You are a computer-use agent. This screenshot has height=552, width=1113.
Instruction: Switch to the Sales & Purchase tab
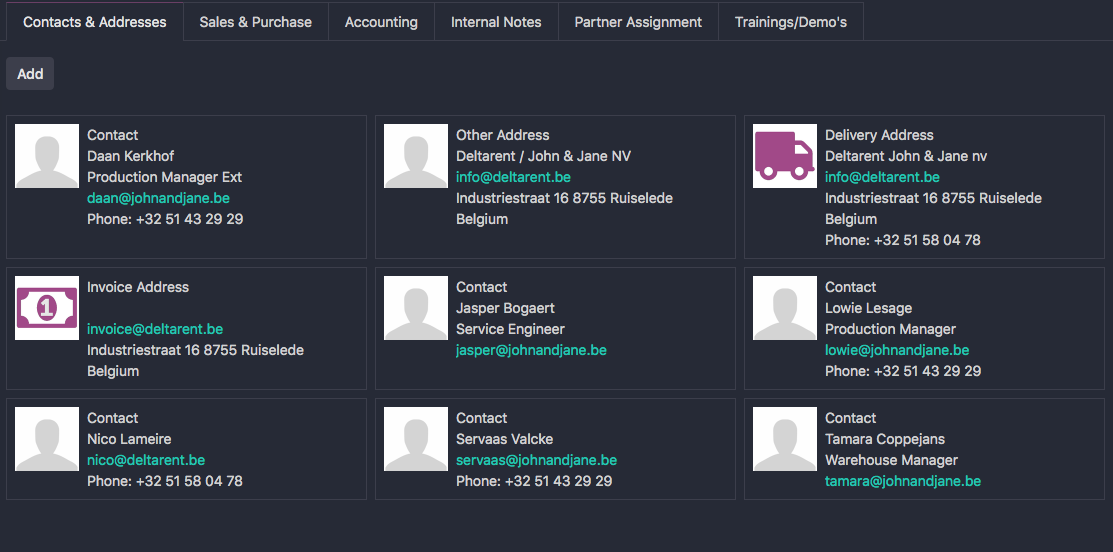point(255,22)
